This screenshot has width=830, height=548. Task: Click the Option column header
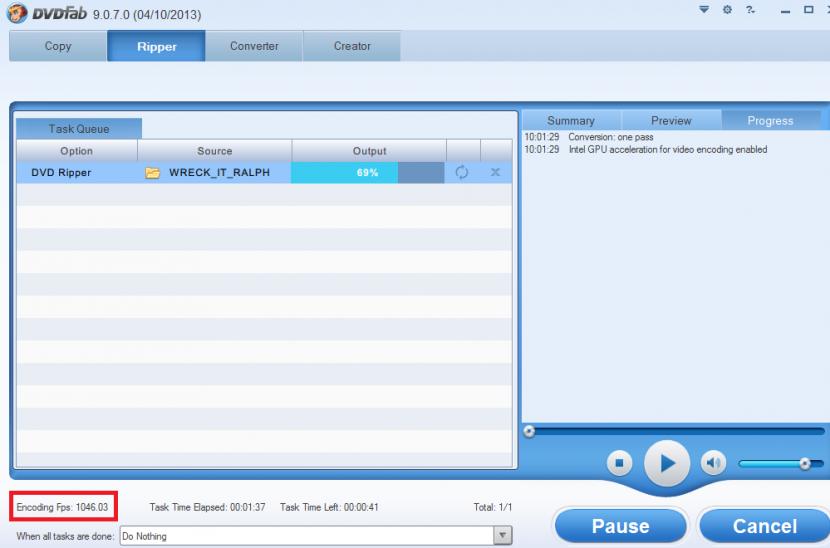click(x=77, y=151)
